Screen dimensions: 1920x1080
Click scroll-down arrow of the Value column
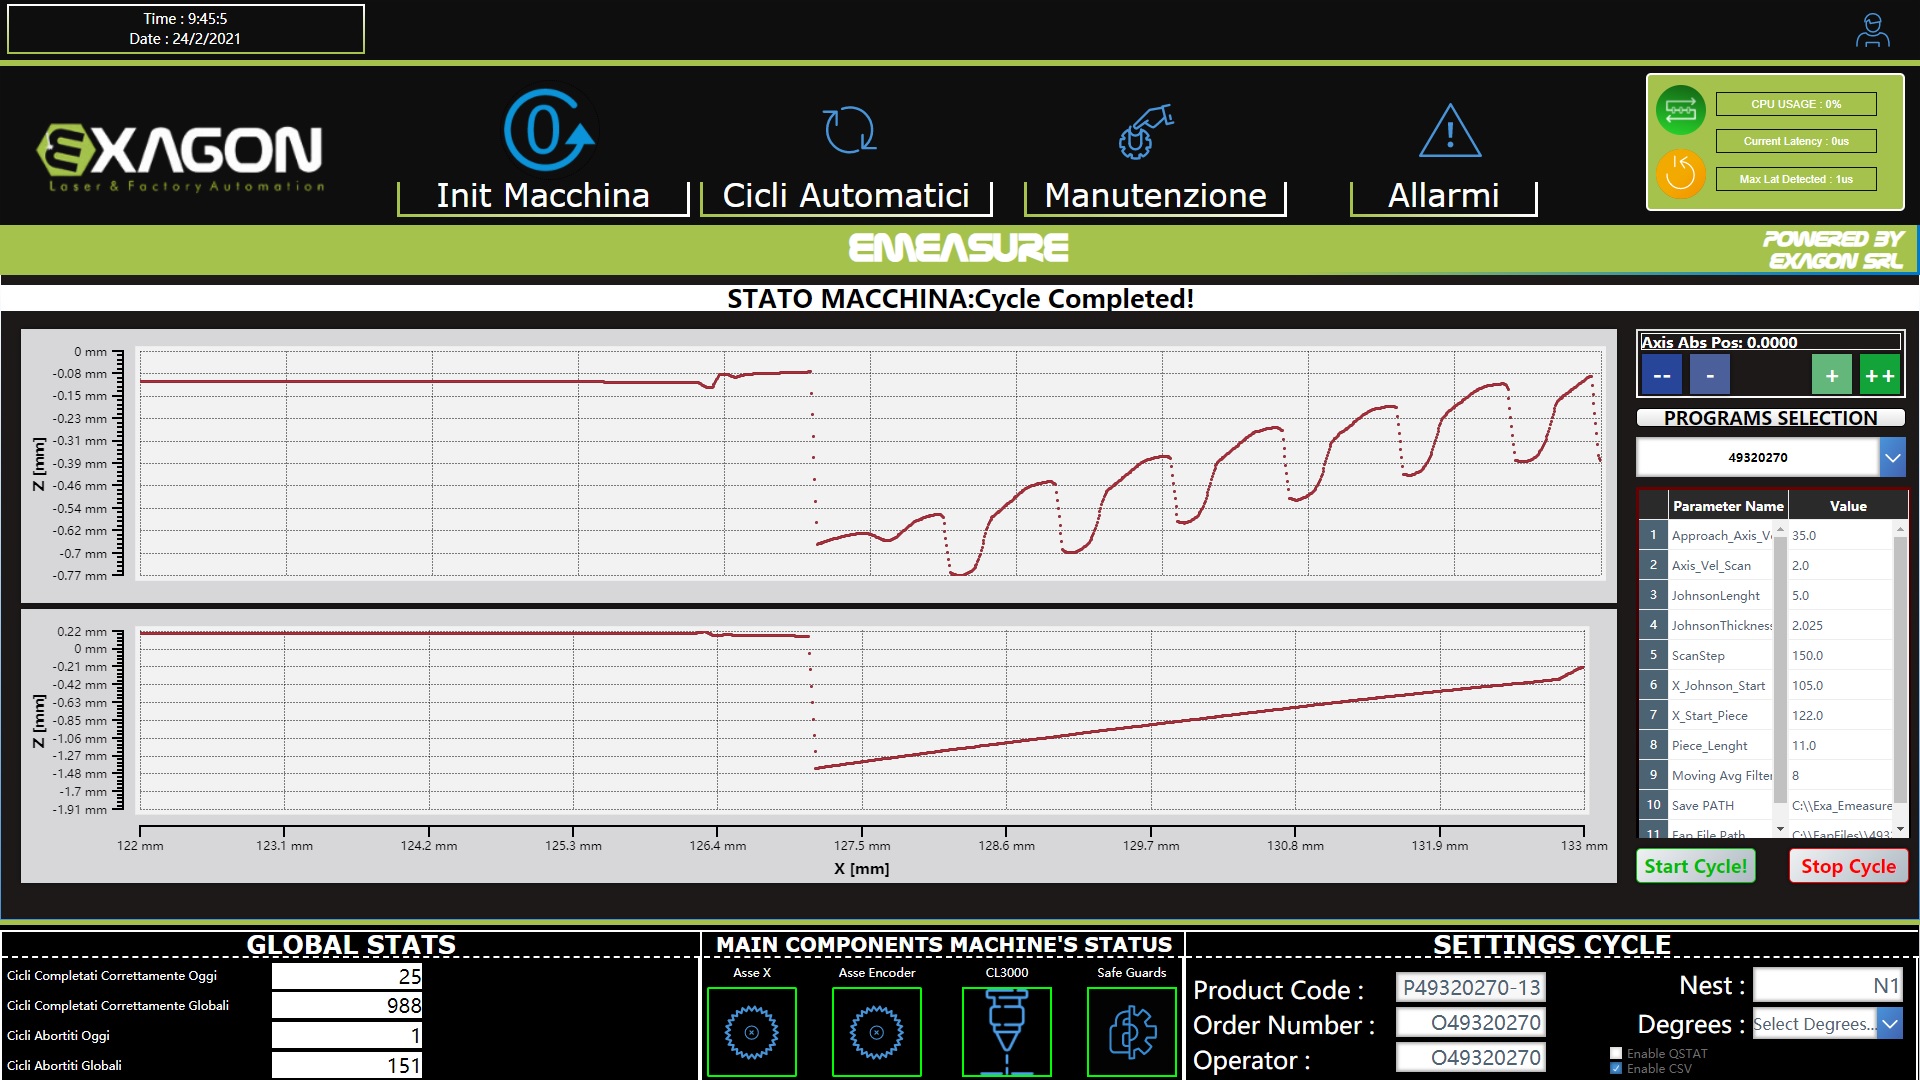tap(1900, 829)
